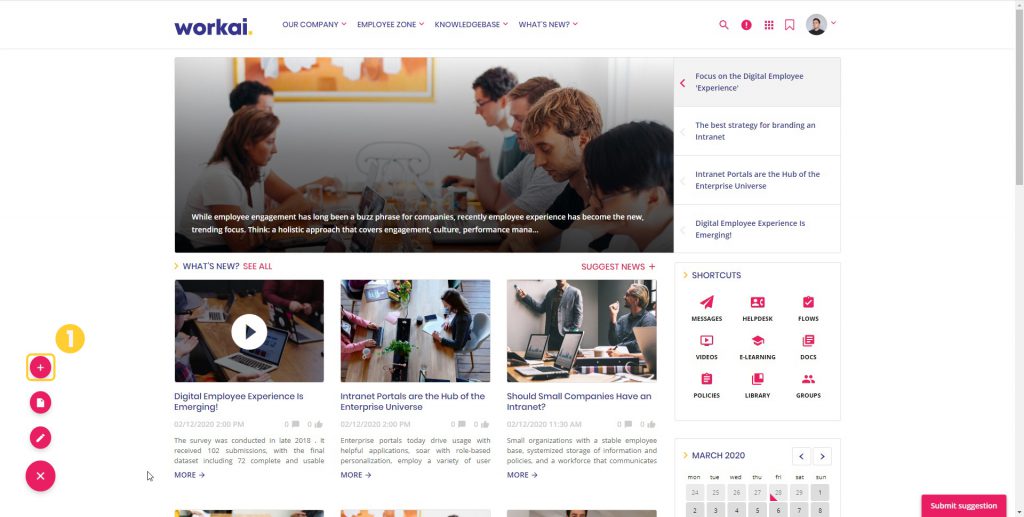Close the floating action menu
This screenshot has height=517, width=1024.
coord(40,476)
